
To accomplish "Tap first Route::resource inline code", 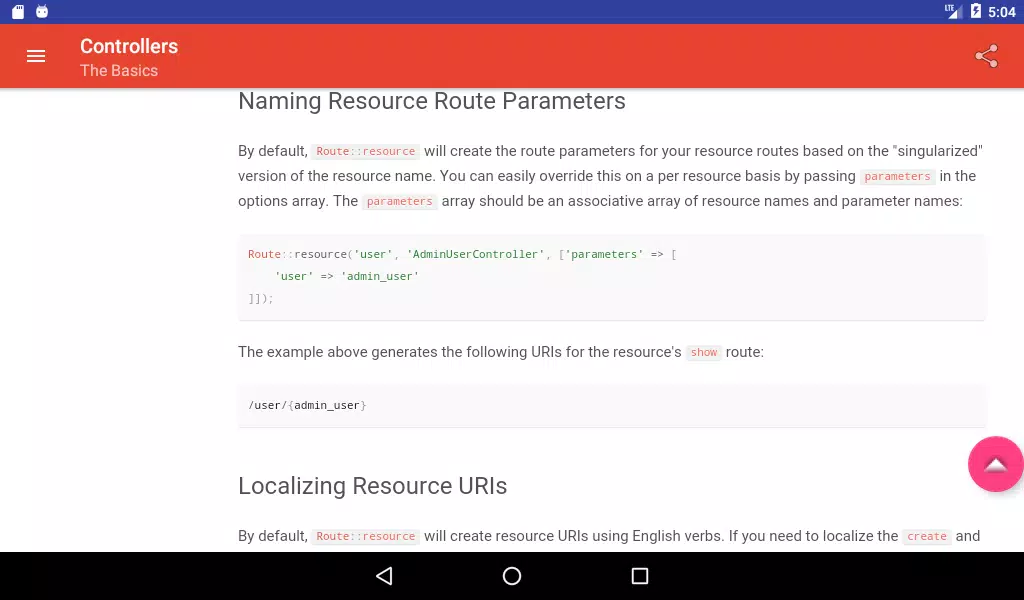I will tap(366, 151).
